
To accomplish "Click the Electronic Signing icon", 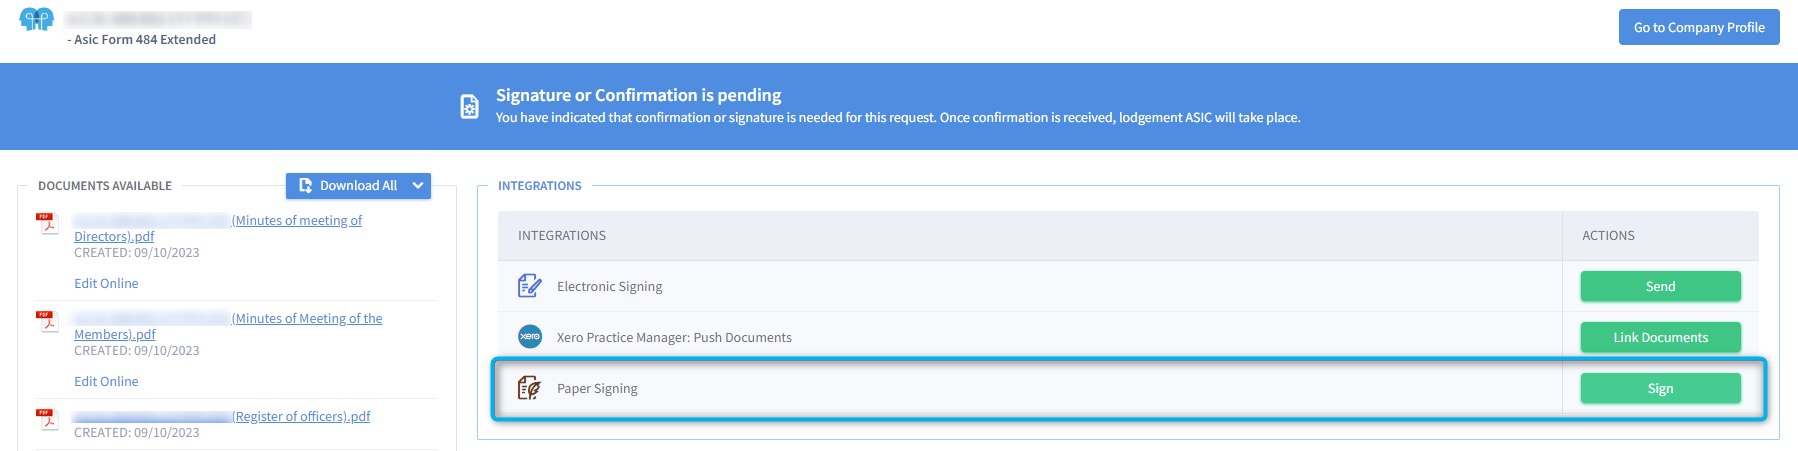I will click(530, 286).
